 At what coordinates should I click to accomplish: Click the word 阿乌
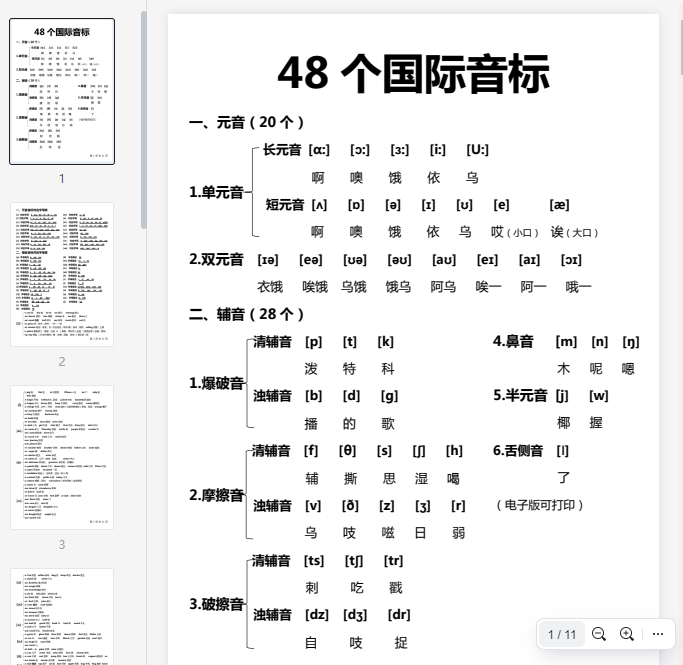443,287
